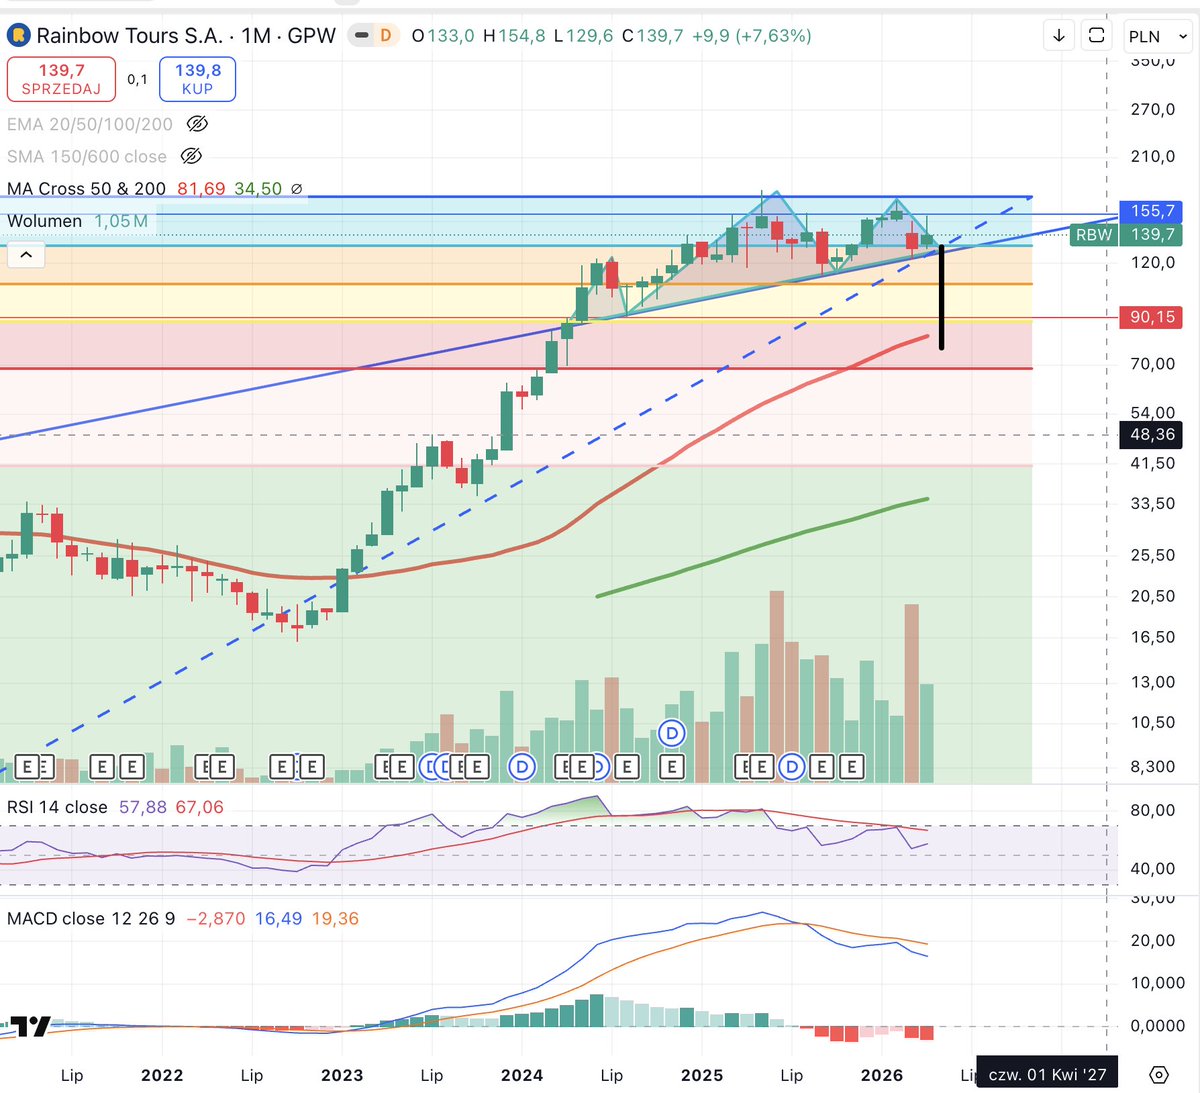Click the 2025 label on the time axis
Screen dimensions: 1200x1093
702,1075
